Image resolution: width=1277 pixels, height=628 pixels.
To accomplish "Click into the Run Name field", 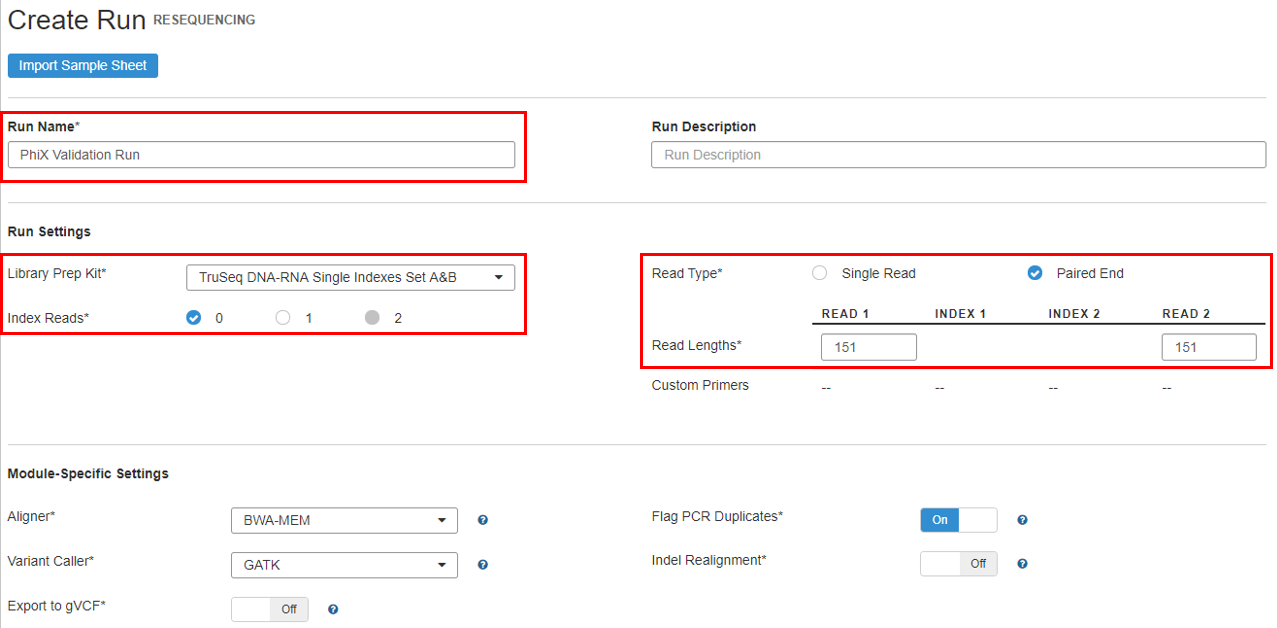I will click(261, 155).
